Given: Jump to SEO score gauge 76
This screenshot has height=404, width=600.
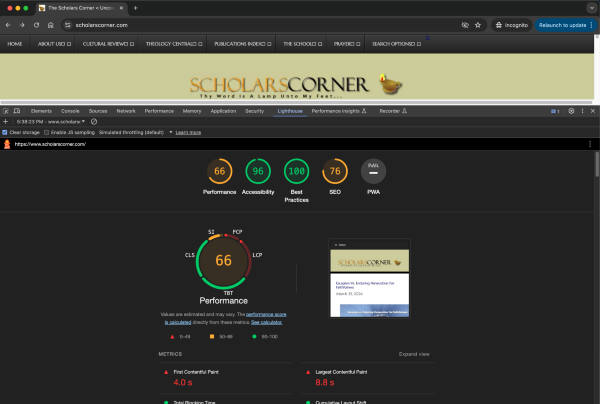Looking at the screenshot, I should [x=335, y=171].
